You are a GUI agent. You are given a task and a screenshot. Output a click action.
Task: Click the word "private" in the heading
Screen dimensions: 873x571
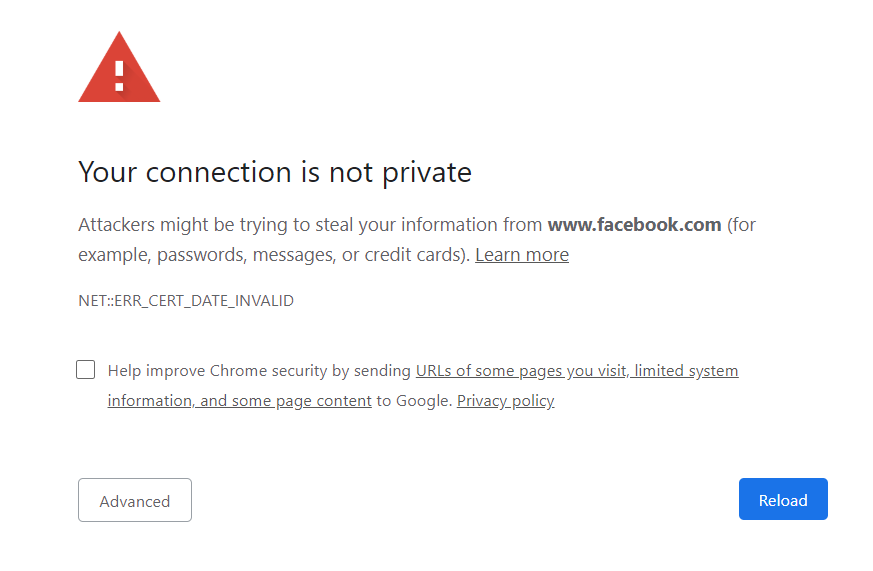pos(427,172)
